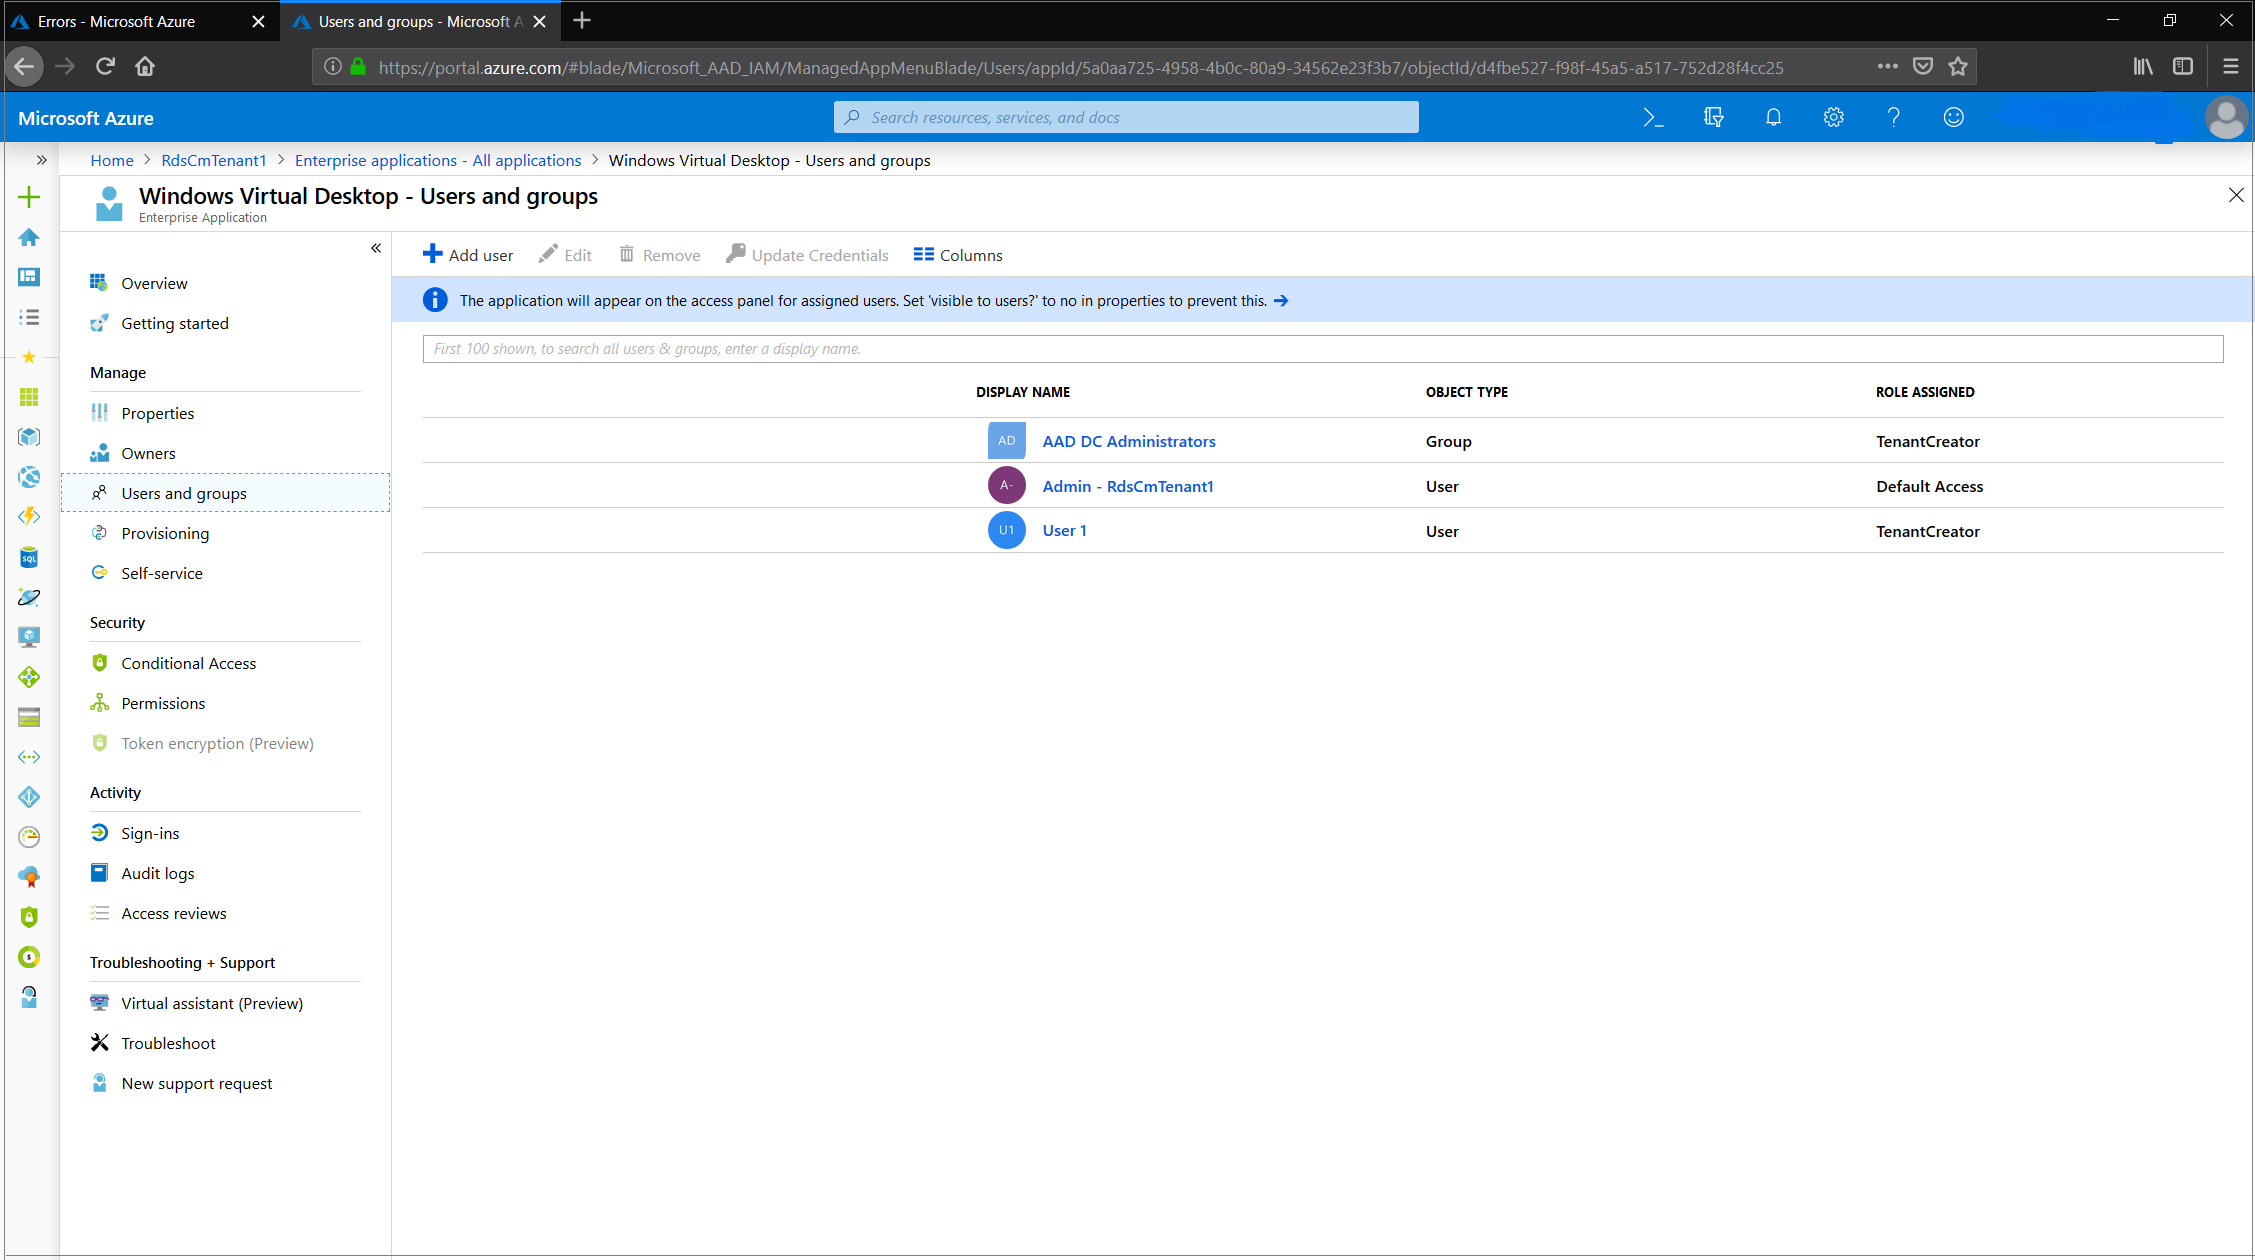This screenshot has width=2255, height=1260.
Task: Switch to Errors - Microsoft Azure tab
Action: [140, 21]
